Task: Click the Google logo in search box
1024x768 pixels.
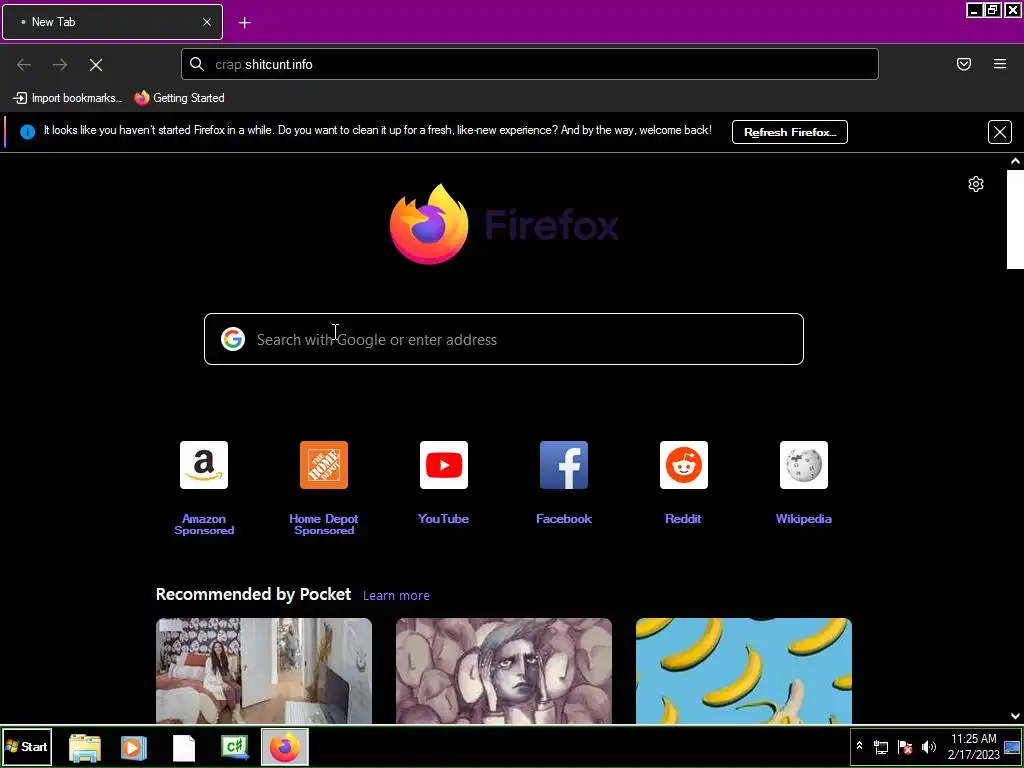Action: (x=232, y=339)
